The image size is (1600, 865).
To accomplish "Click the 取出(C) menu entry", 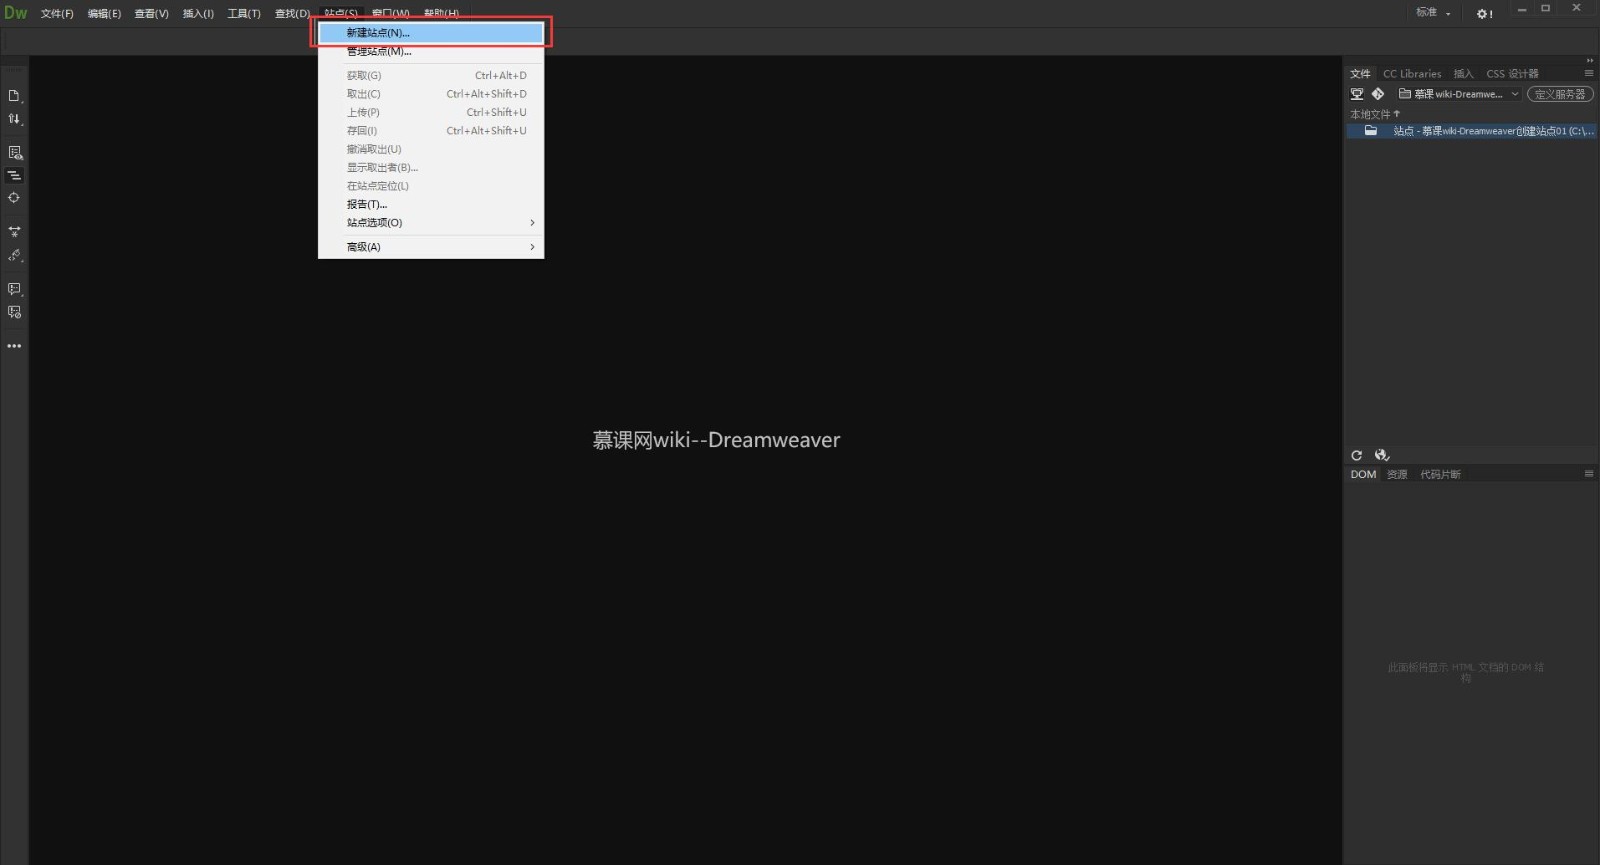I will (x=431, y=94).
